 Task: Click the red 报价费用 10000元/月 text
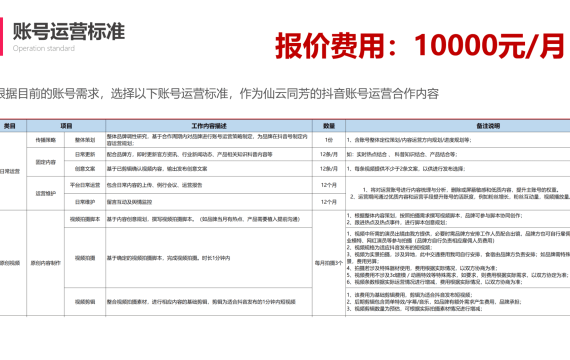point(420,45)
